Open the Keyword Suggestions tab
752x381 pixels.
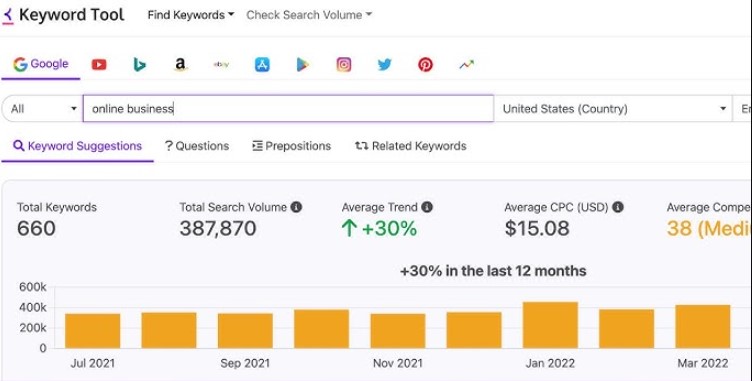(77, 146)
